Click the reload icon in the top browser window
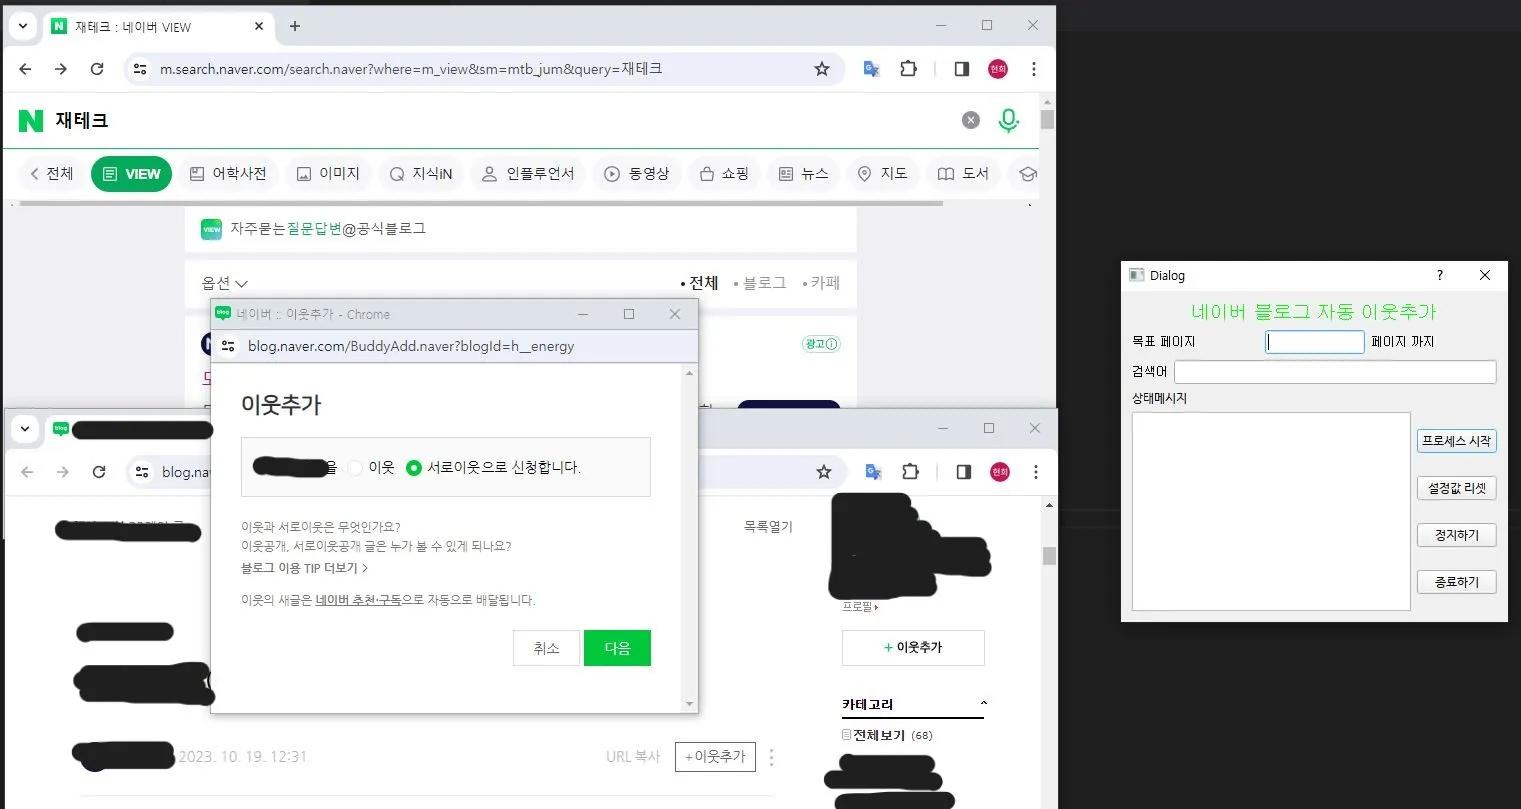This screenshot has height=809, width=1521. (97, 69)
